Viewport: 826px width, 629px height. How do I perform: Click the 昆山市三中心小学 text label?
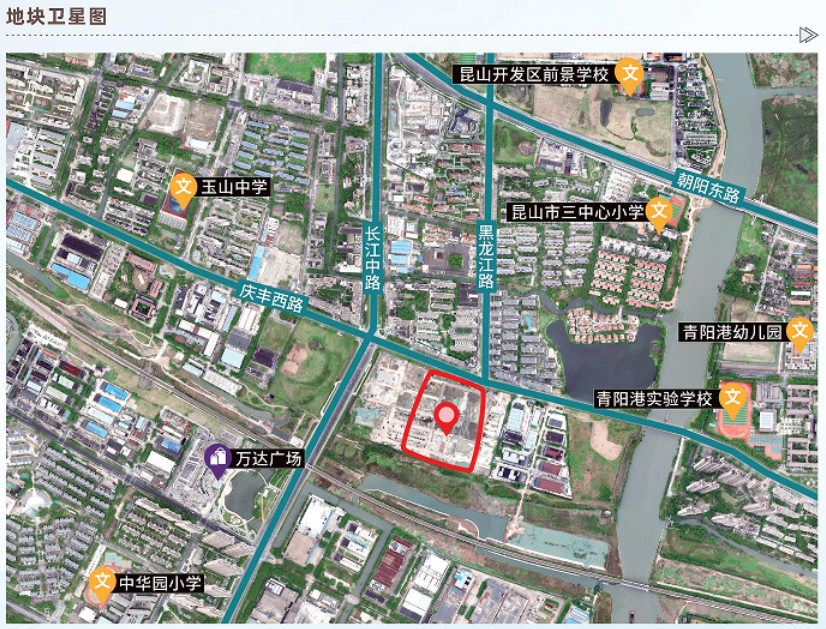pyautogui.click(x=577, y=212)
